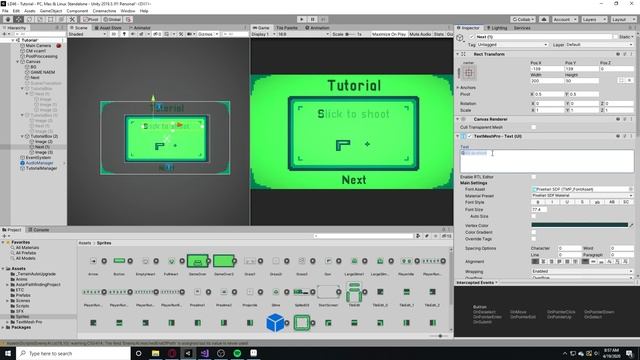Open the GameObject menu

coord(51,11)
